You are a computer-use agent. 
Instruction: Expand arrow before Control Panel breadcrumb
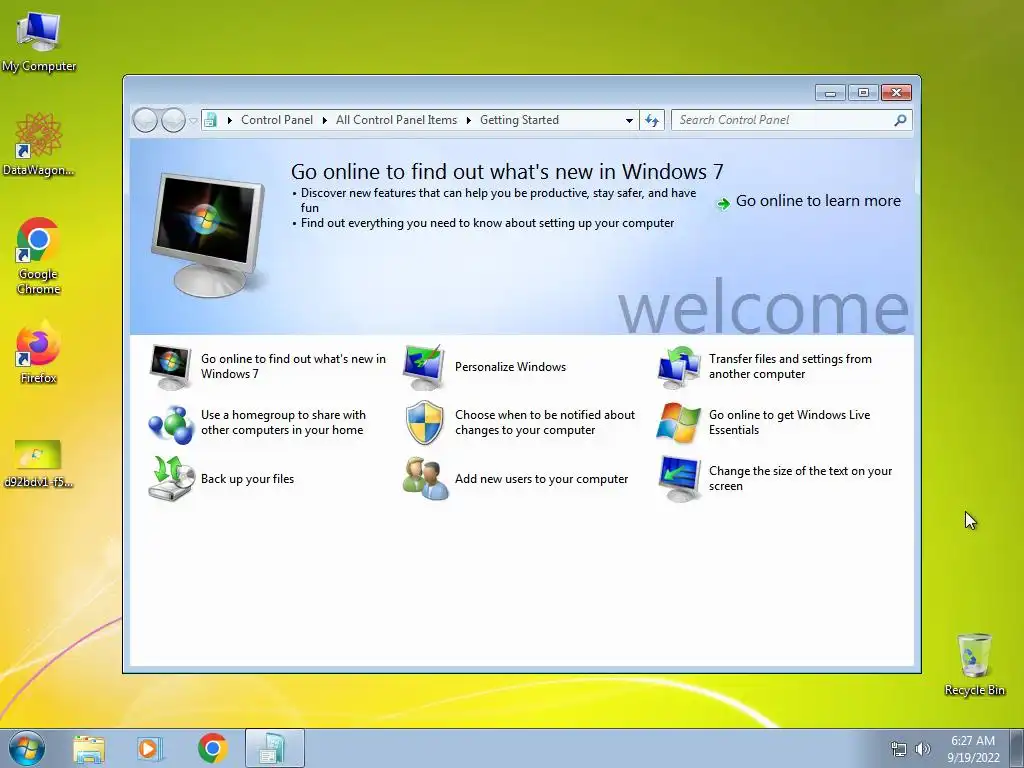(x=230, y=120)
